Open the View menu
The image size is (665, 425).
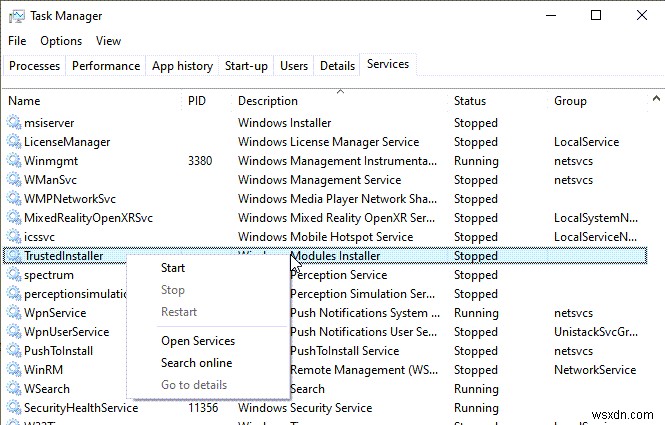pos(108,41)
